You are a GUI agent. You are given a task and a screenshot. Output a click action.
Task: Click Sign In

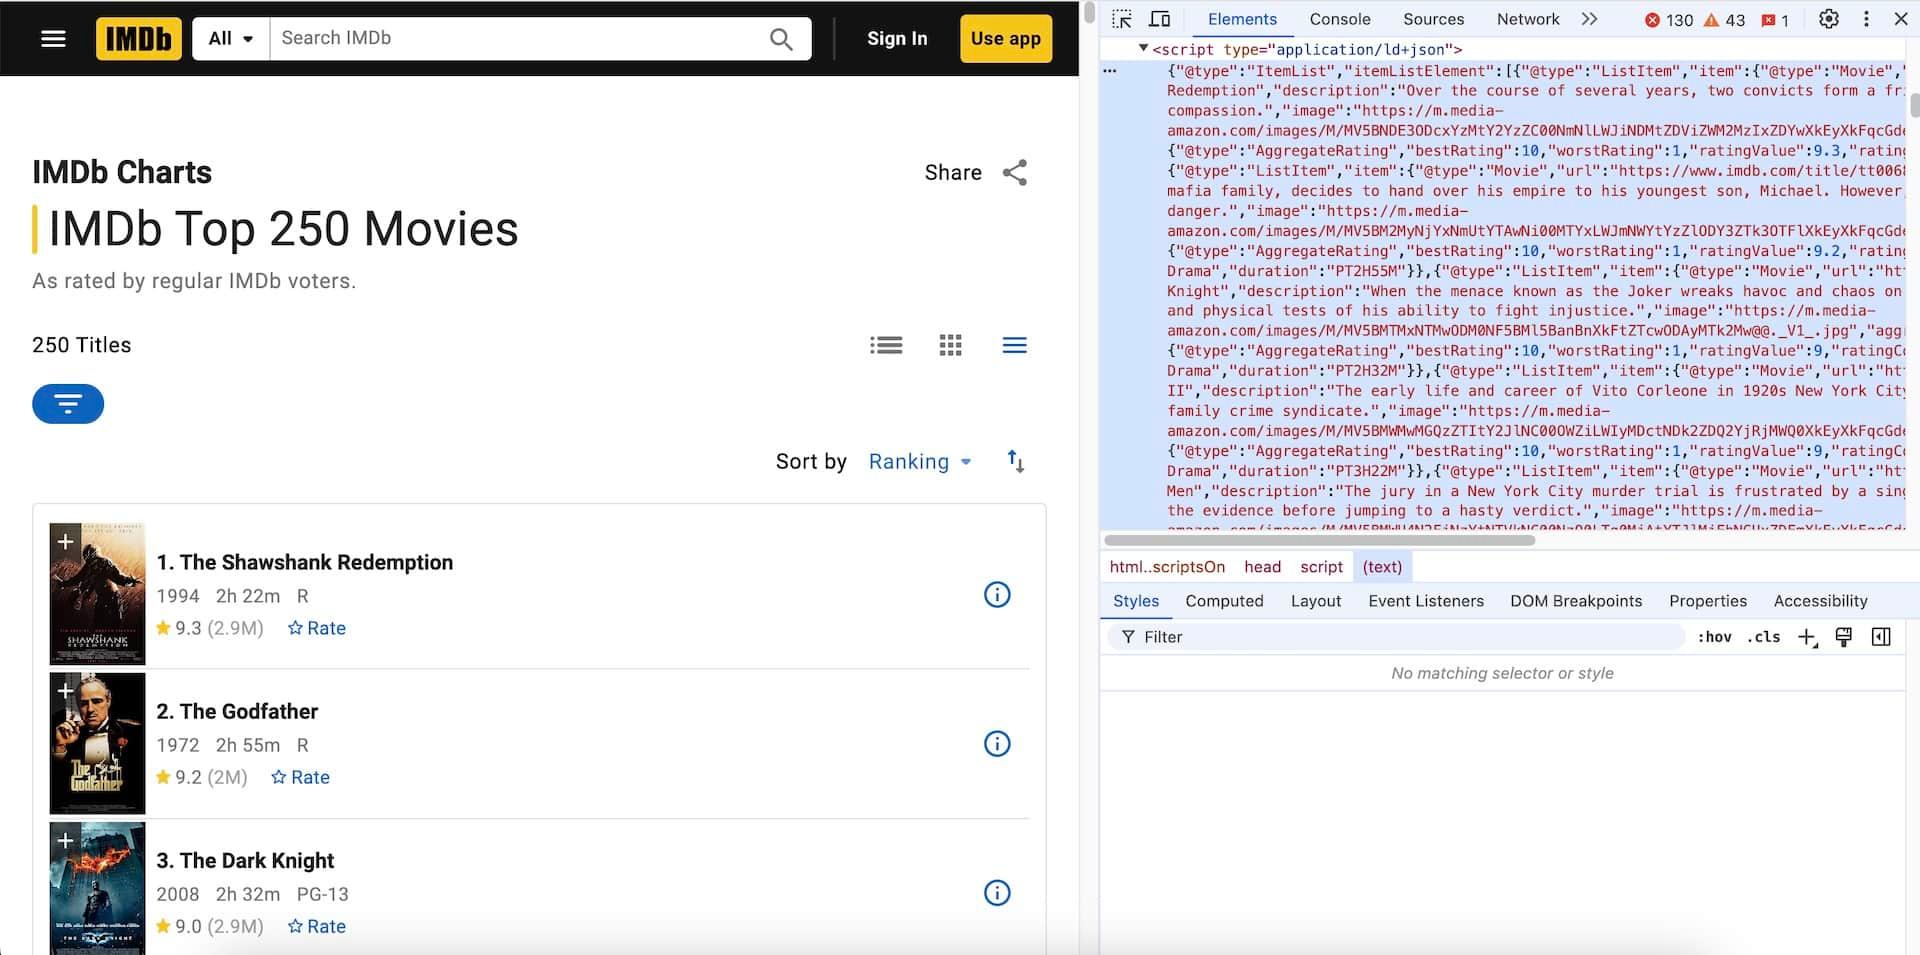point(897,38)
